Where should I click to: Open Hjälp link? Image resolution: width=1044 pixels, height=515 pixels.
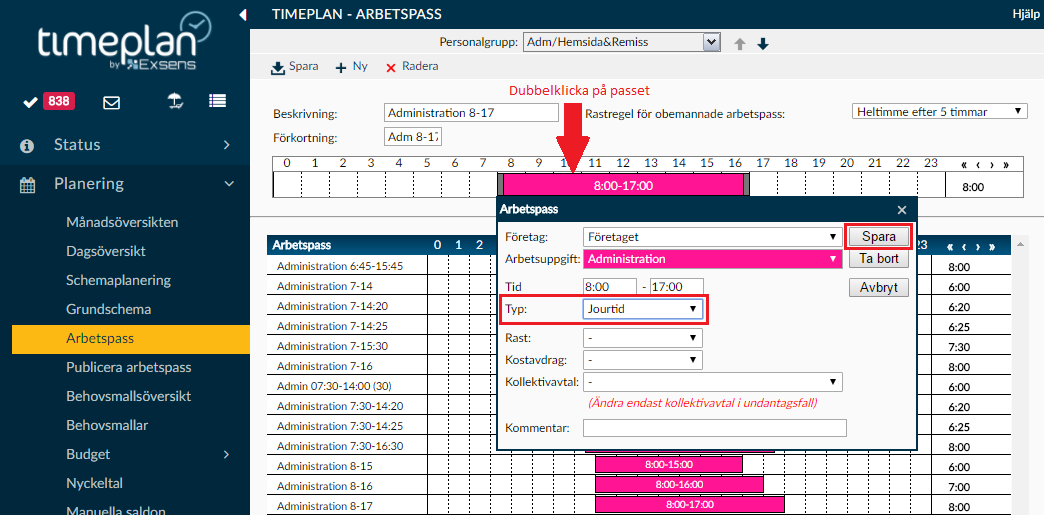pyautogui.click(x=1025, y=15)
